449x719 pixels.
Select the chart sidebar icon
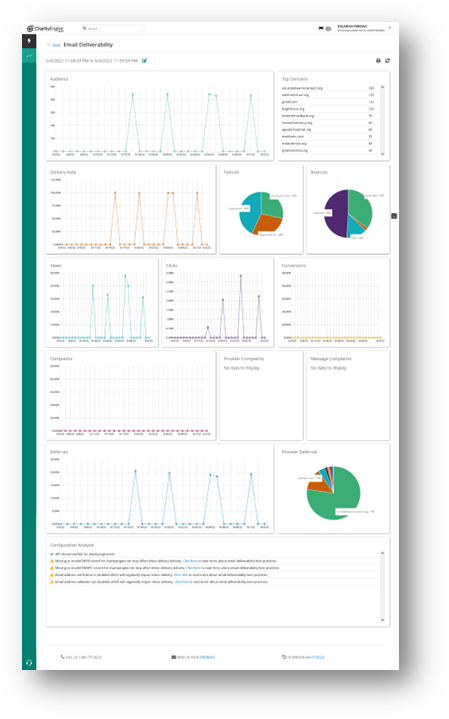coord(29,55)
